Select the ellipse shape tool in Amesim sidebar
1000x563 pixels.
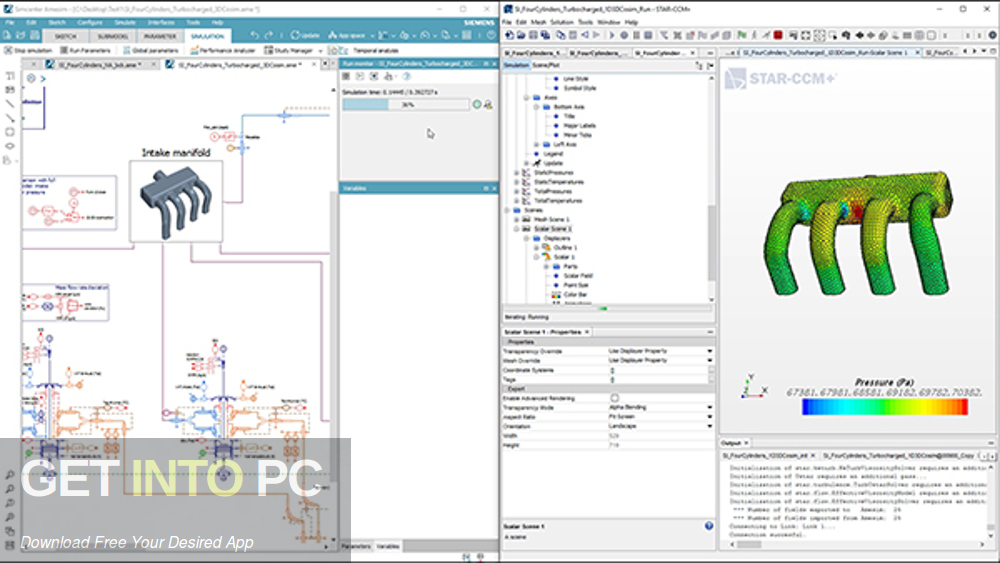click(10, 146)
